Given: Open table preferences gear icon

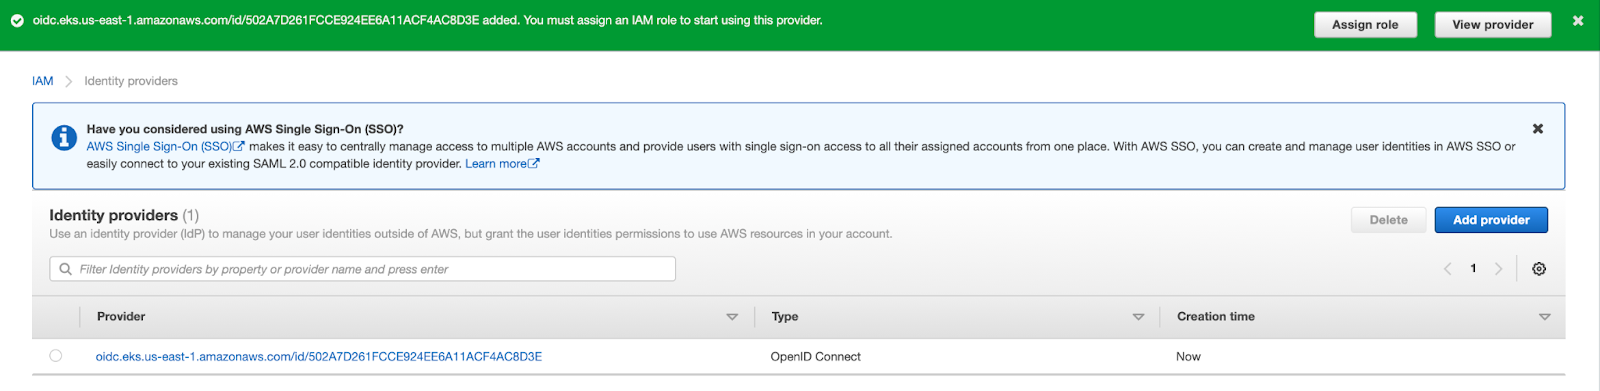Looking at the screenshot, I should (1539, 269).
